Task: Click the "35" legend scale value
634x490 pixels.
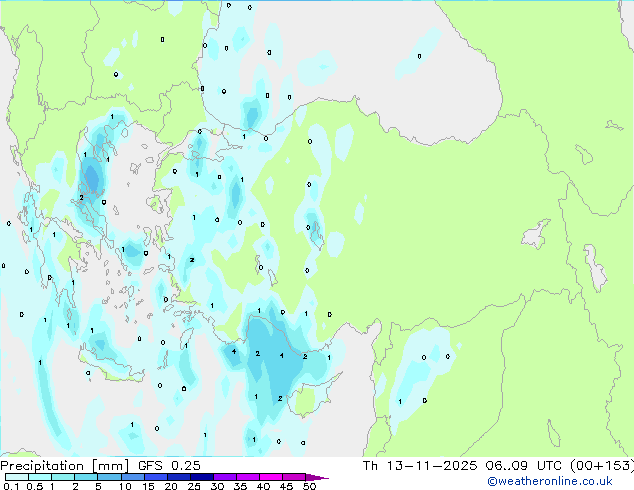Action: [240, 486]
